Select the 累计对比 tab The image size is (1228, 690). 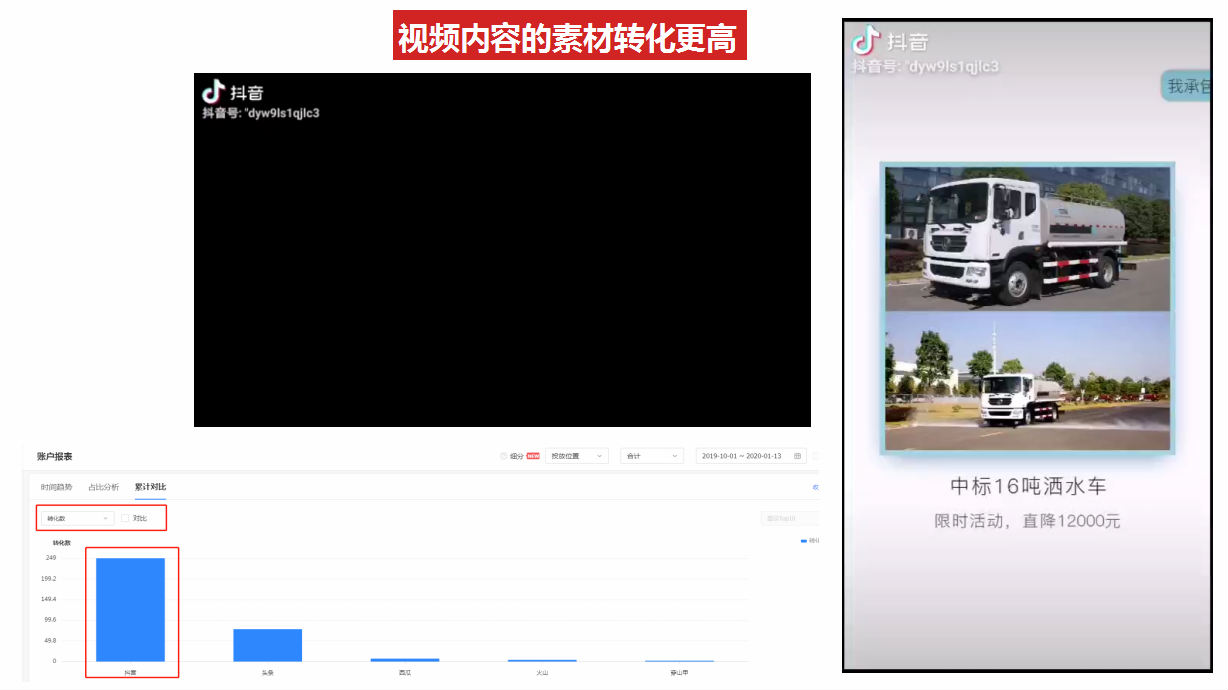coord(151,487)
